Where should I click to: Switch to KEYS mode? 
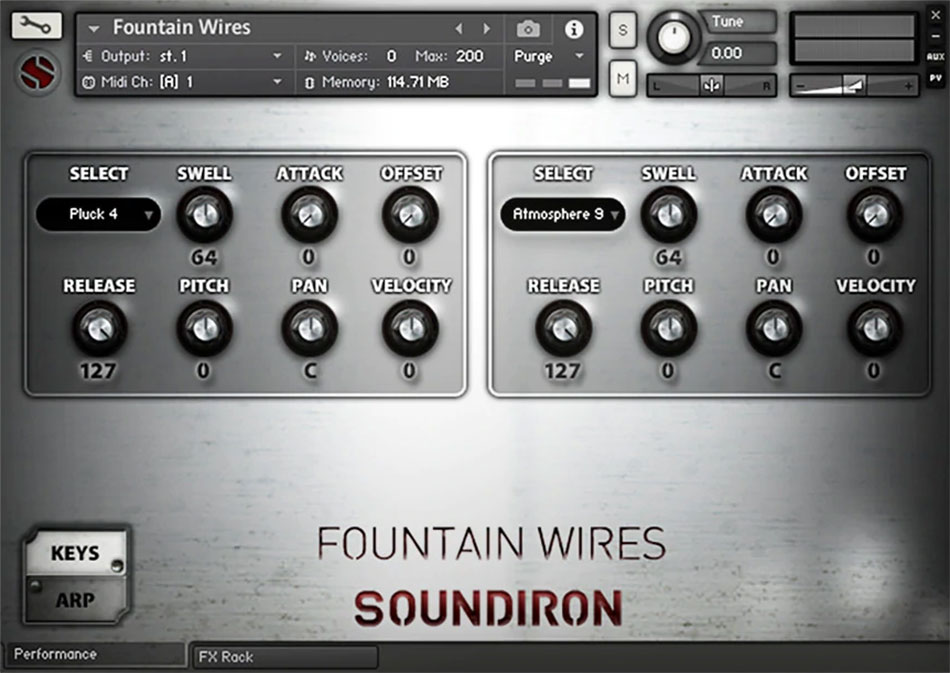[76, 552]
